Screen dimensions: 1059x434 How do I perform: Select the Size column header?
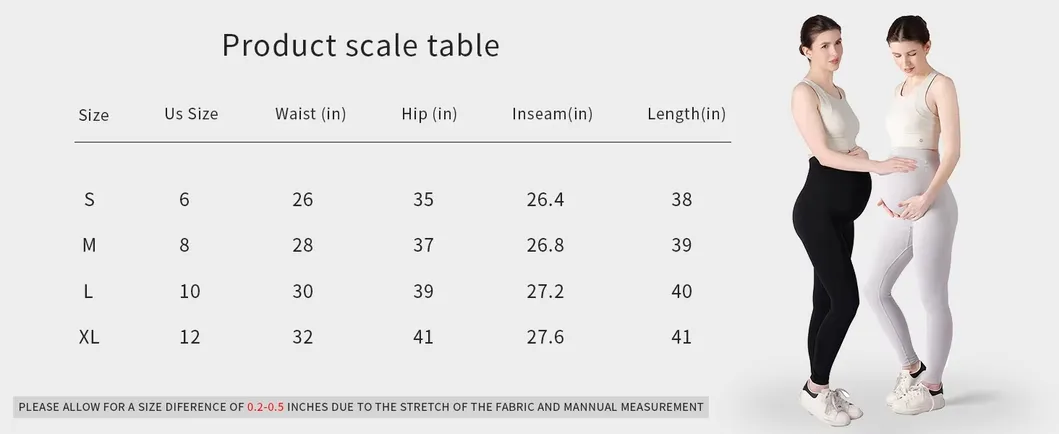click(93, 115)
